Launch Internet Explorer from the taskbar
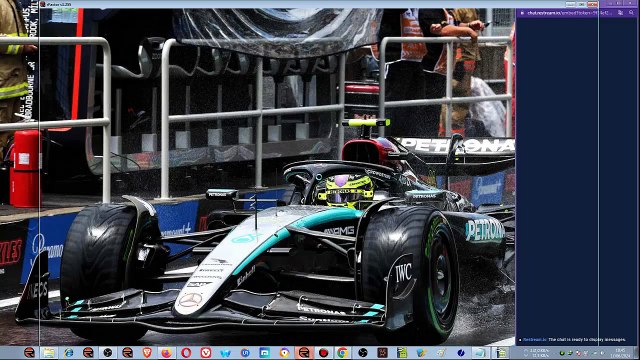Screen dimensions: 640x360 pos(68,353)
